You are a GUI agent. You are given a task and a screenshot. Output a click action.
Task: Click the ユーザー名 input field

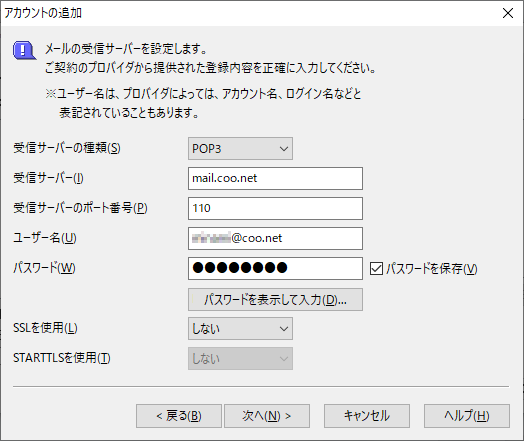[275, 238]
